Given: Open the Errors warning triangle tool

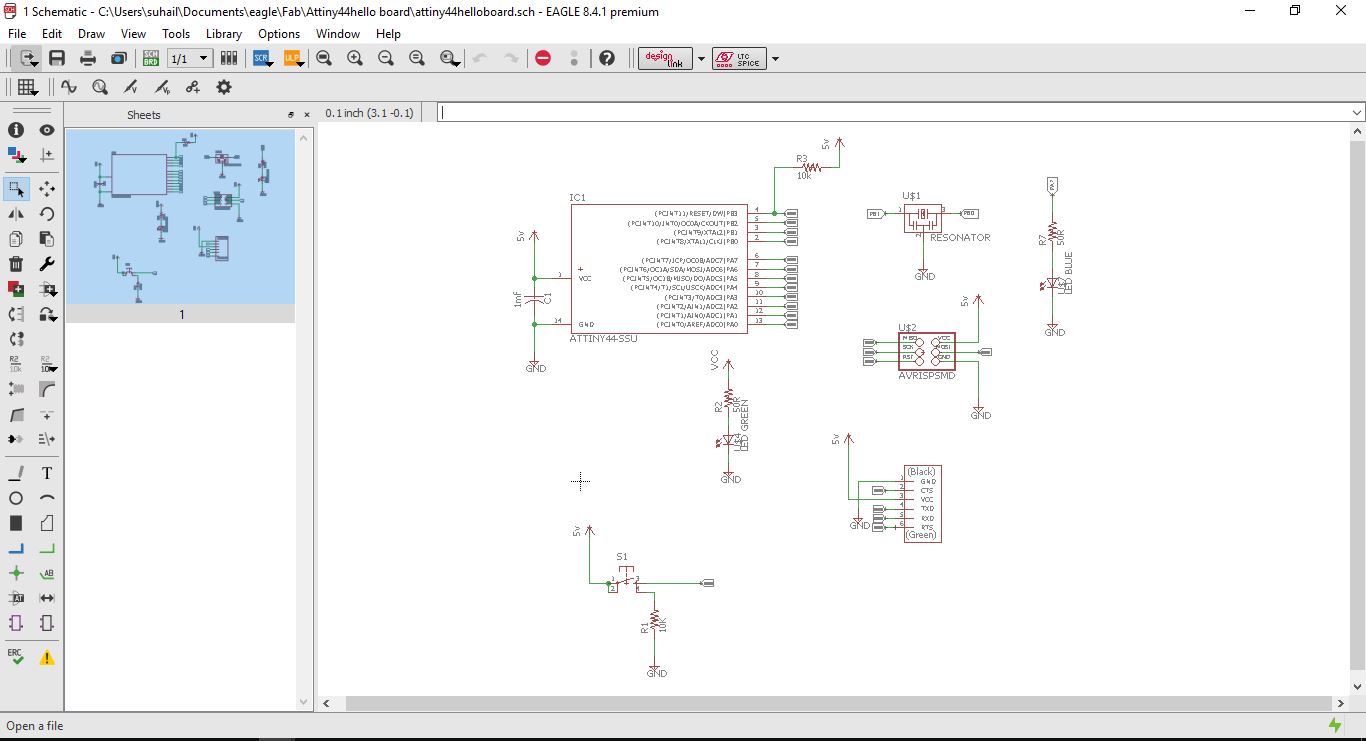Looking at the screenshot, I should point(47,657).
